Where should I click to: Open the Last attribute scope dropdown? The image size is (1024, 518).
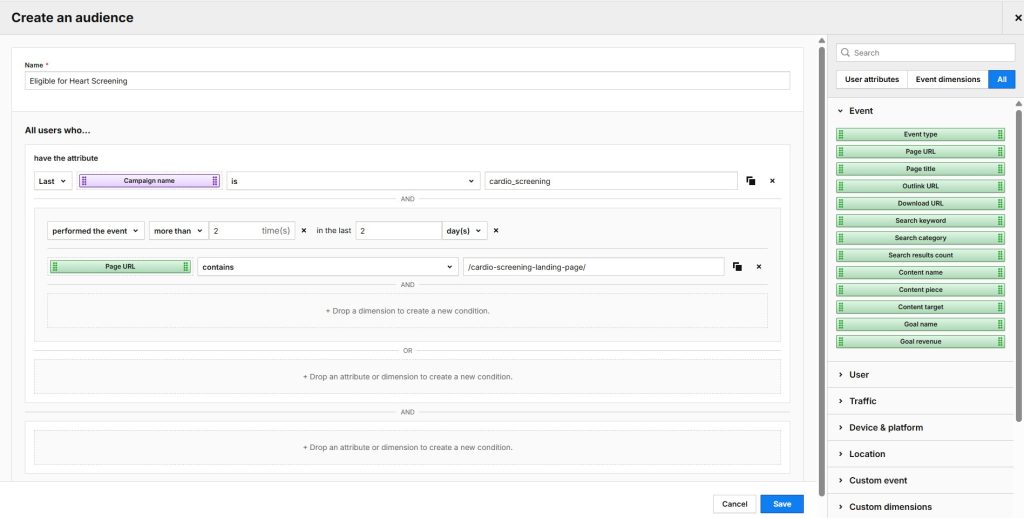(53, 181)
